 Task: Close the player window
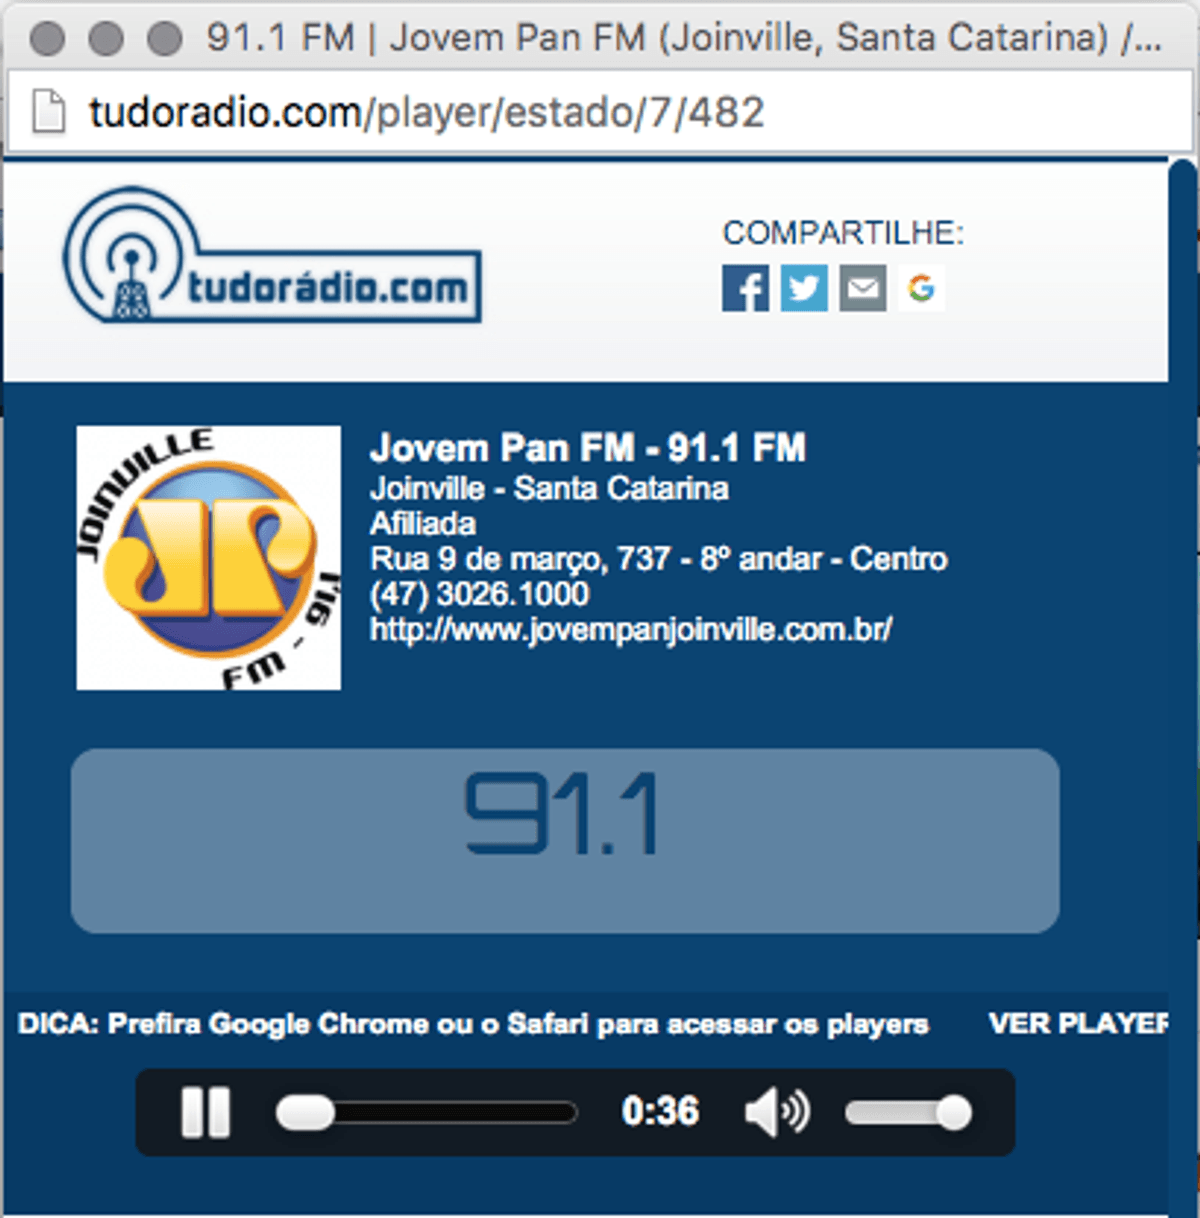(47, 38)
